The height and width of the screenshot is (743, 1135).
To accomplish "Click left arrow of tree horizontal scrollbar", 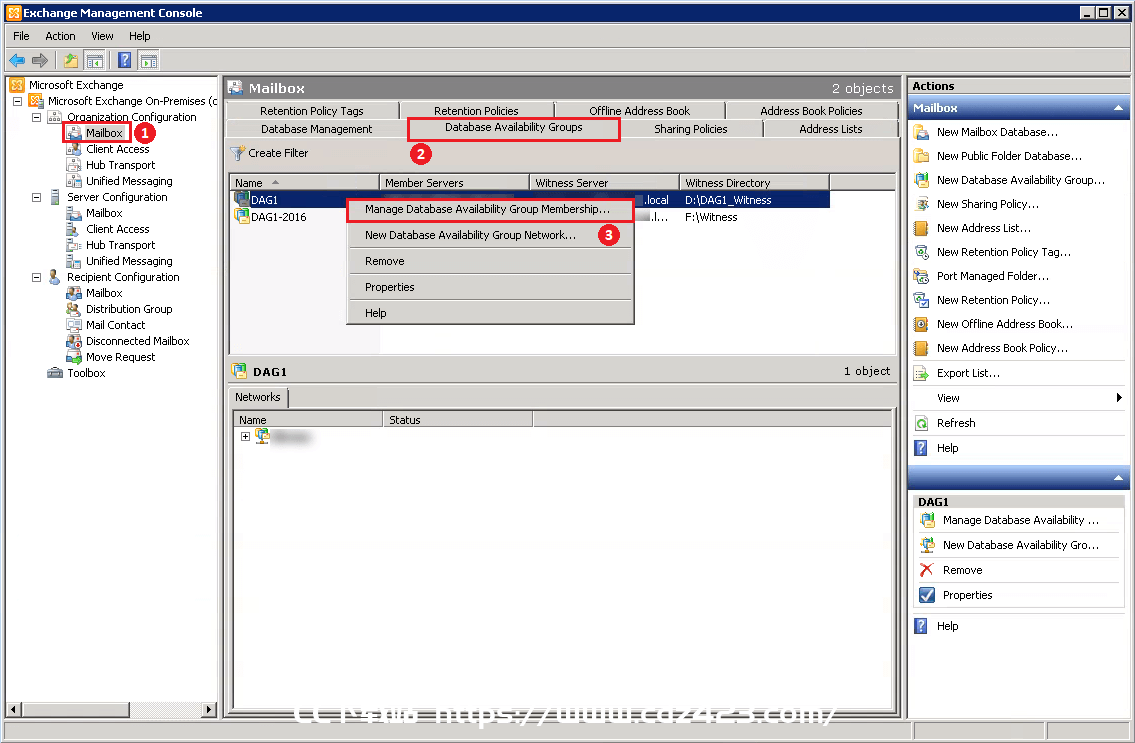I will [x=13, y=710].
